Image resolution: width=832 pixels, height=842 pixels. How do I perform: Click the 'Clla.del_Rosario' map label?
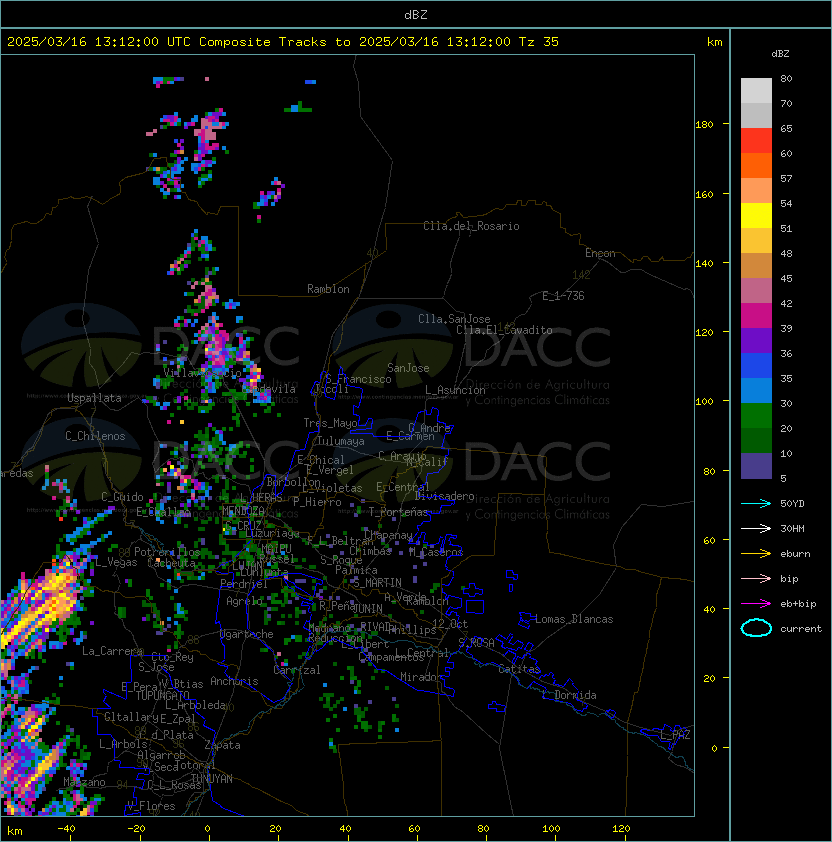pyautogui.click(x=471, y=226)
